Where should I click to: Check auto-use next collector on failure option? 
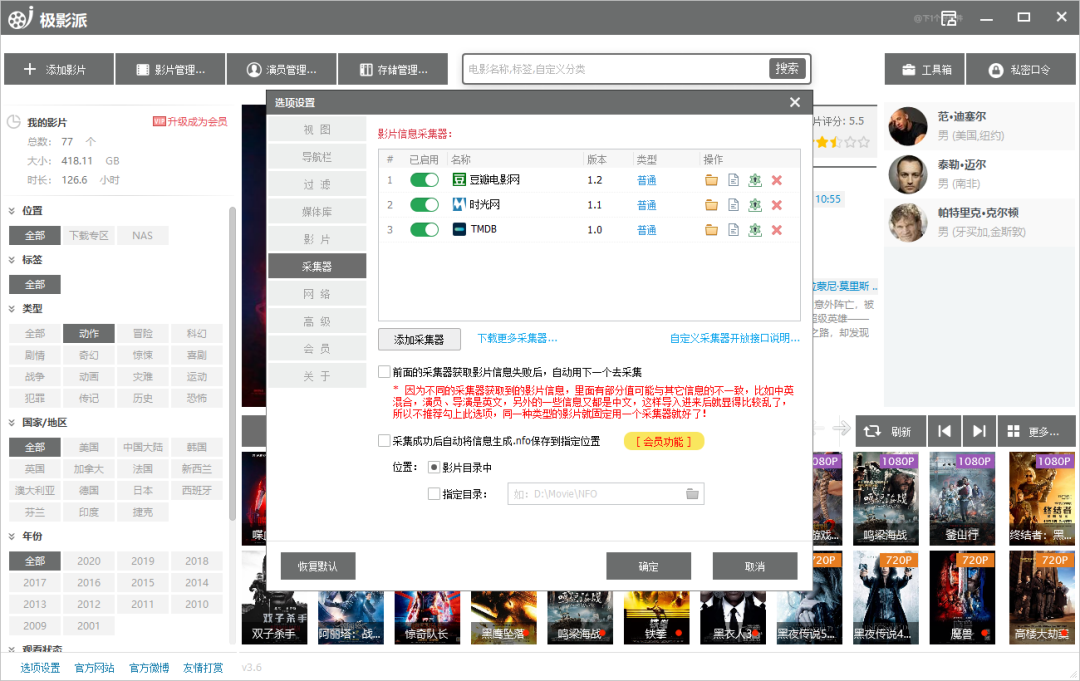pos(384,372)
